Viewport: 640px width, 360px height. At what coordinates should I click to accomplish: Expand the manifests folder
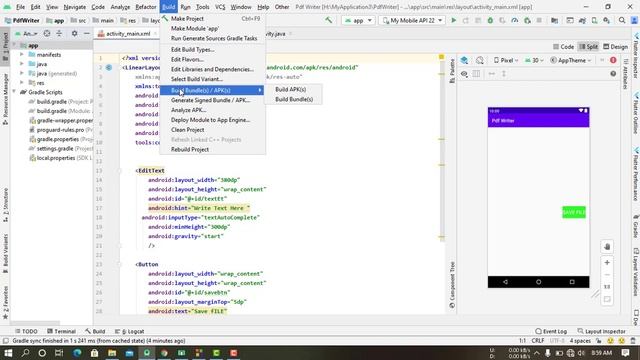pyautogui.click(x=22, y=55)
